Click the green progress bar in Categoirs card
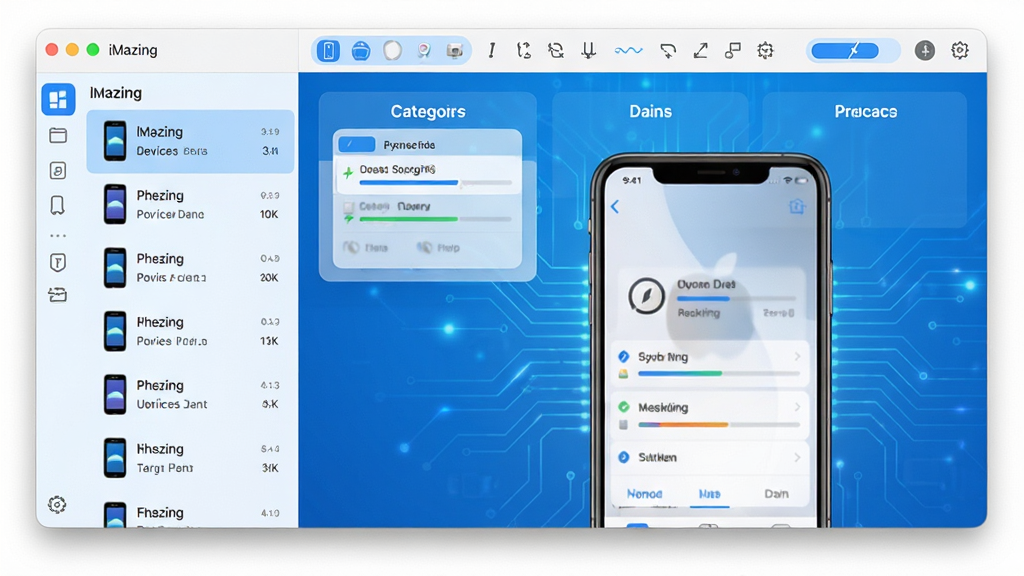This screenshot has height=576, width=1024. (436, 219)
